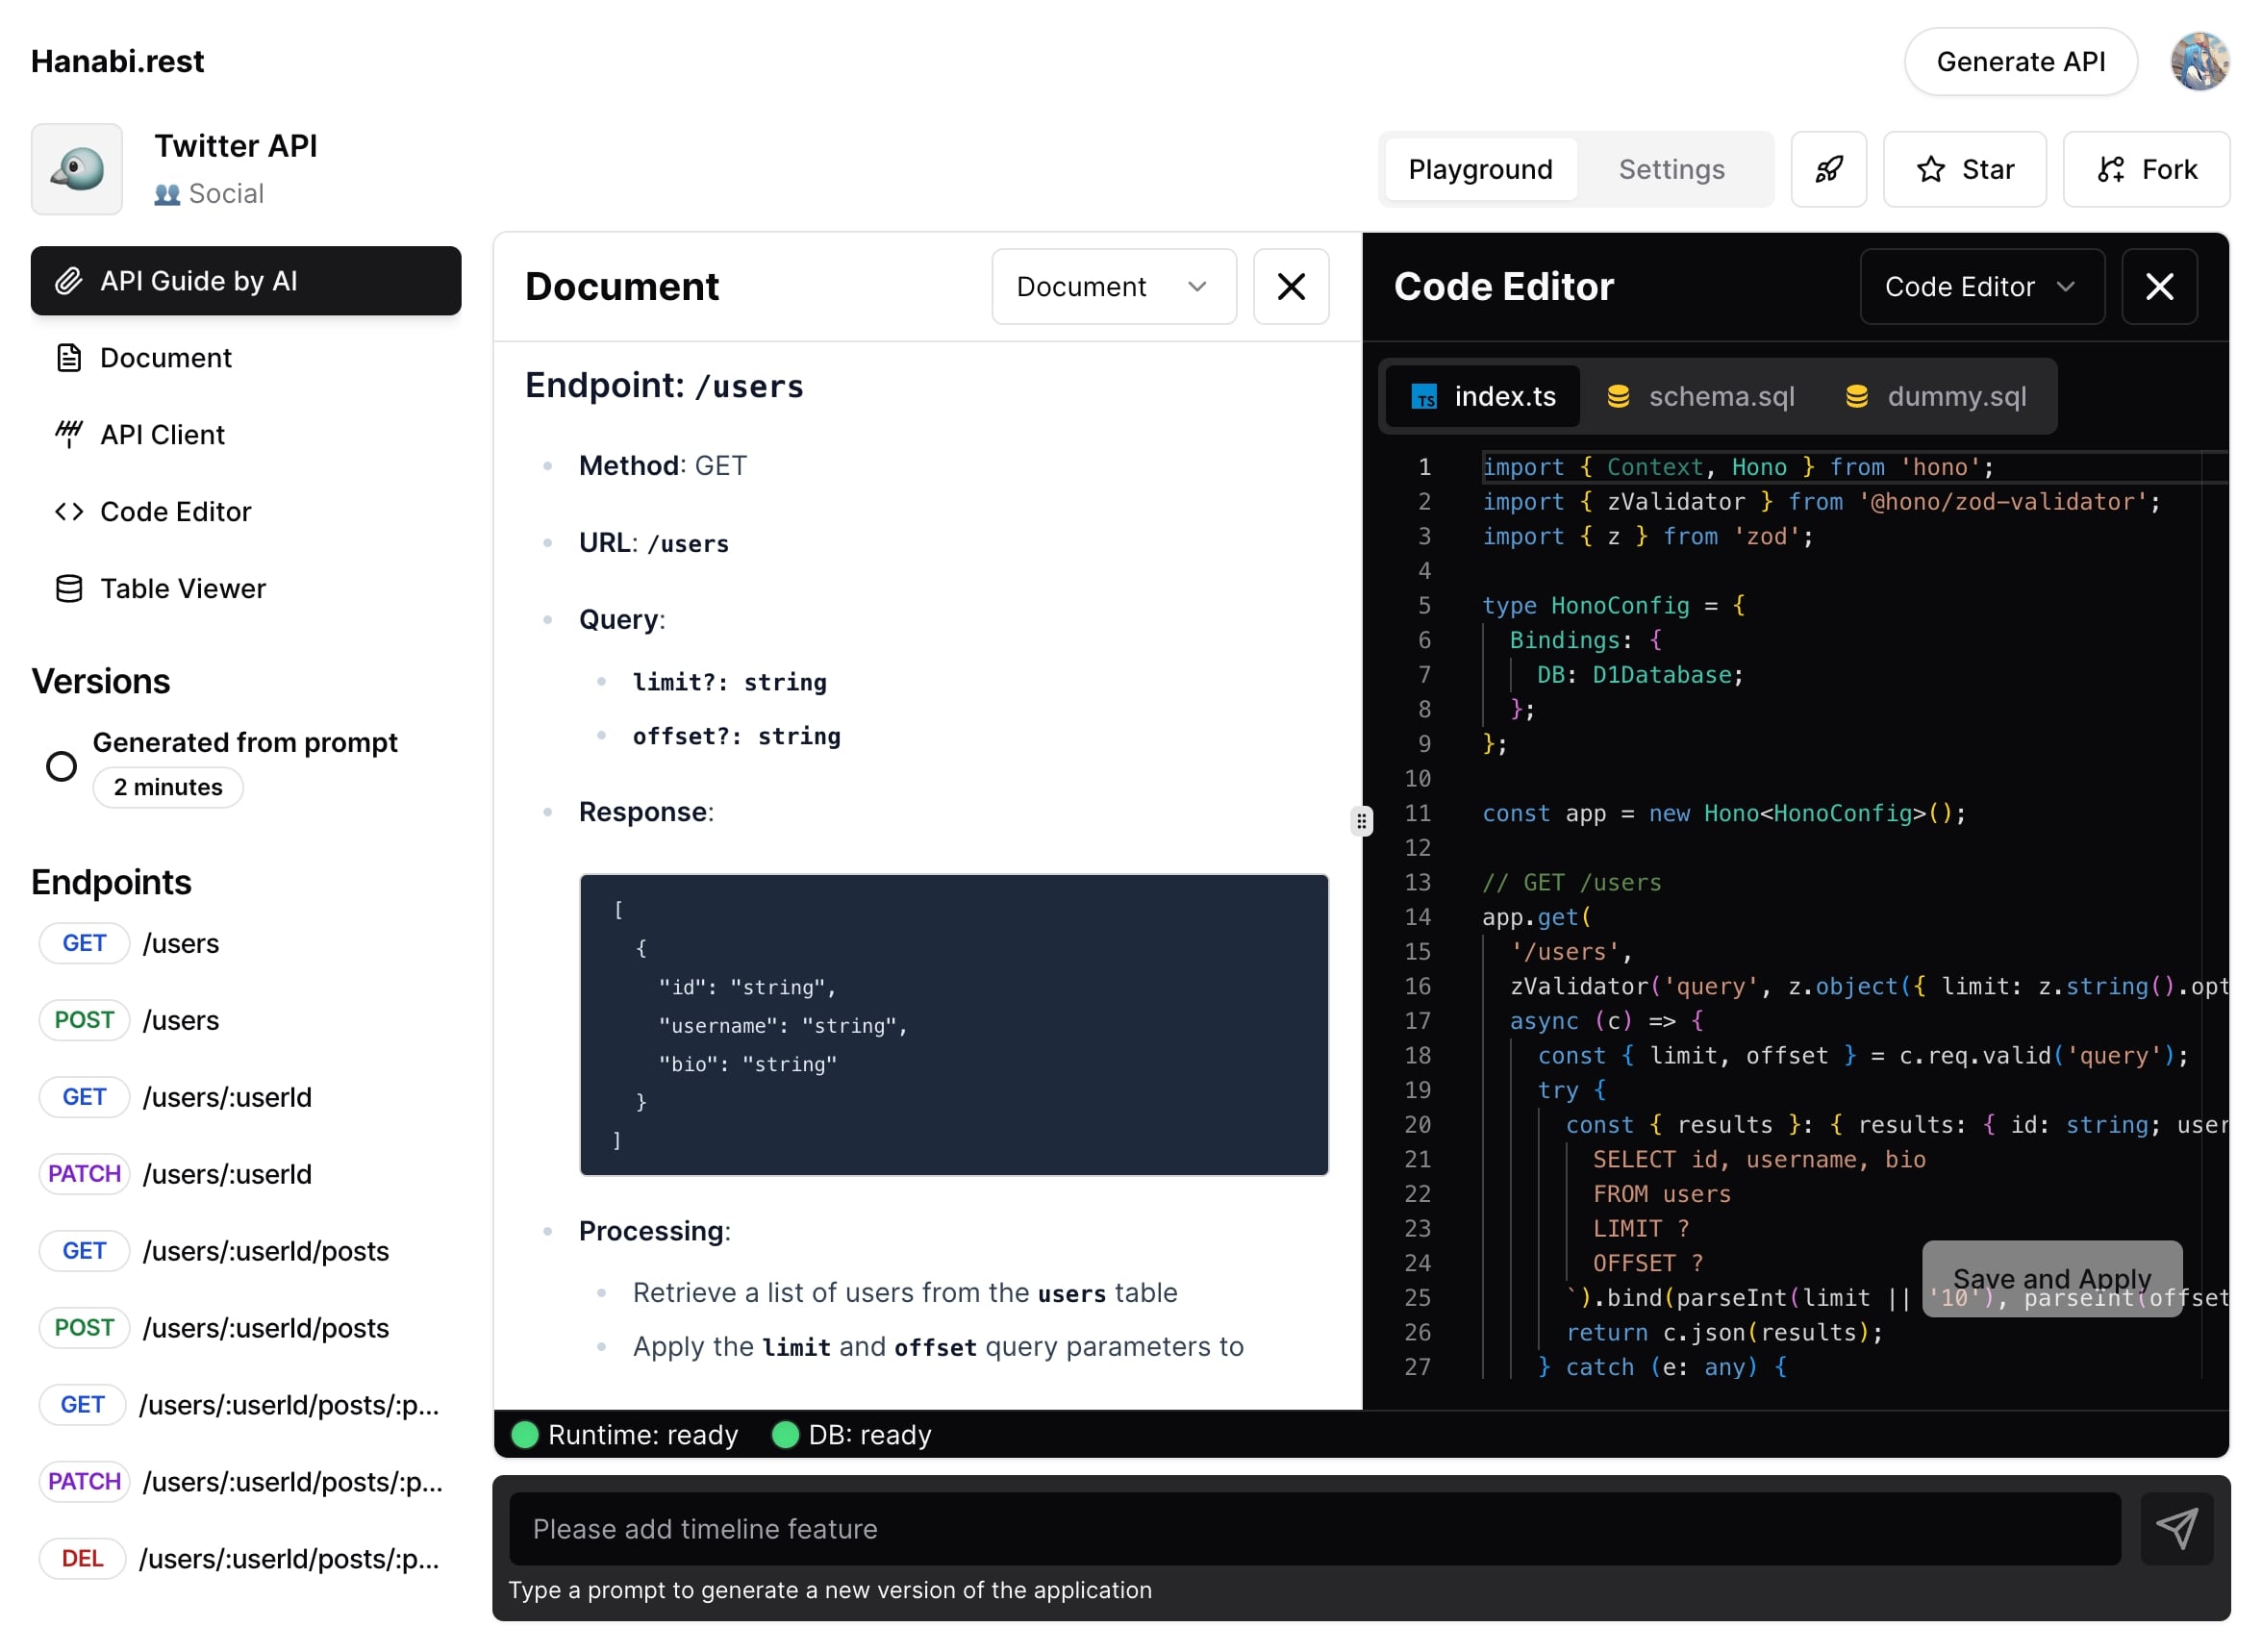
Task: Open the Document panel type dropdown
Action: 1114,287
